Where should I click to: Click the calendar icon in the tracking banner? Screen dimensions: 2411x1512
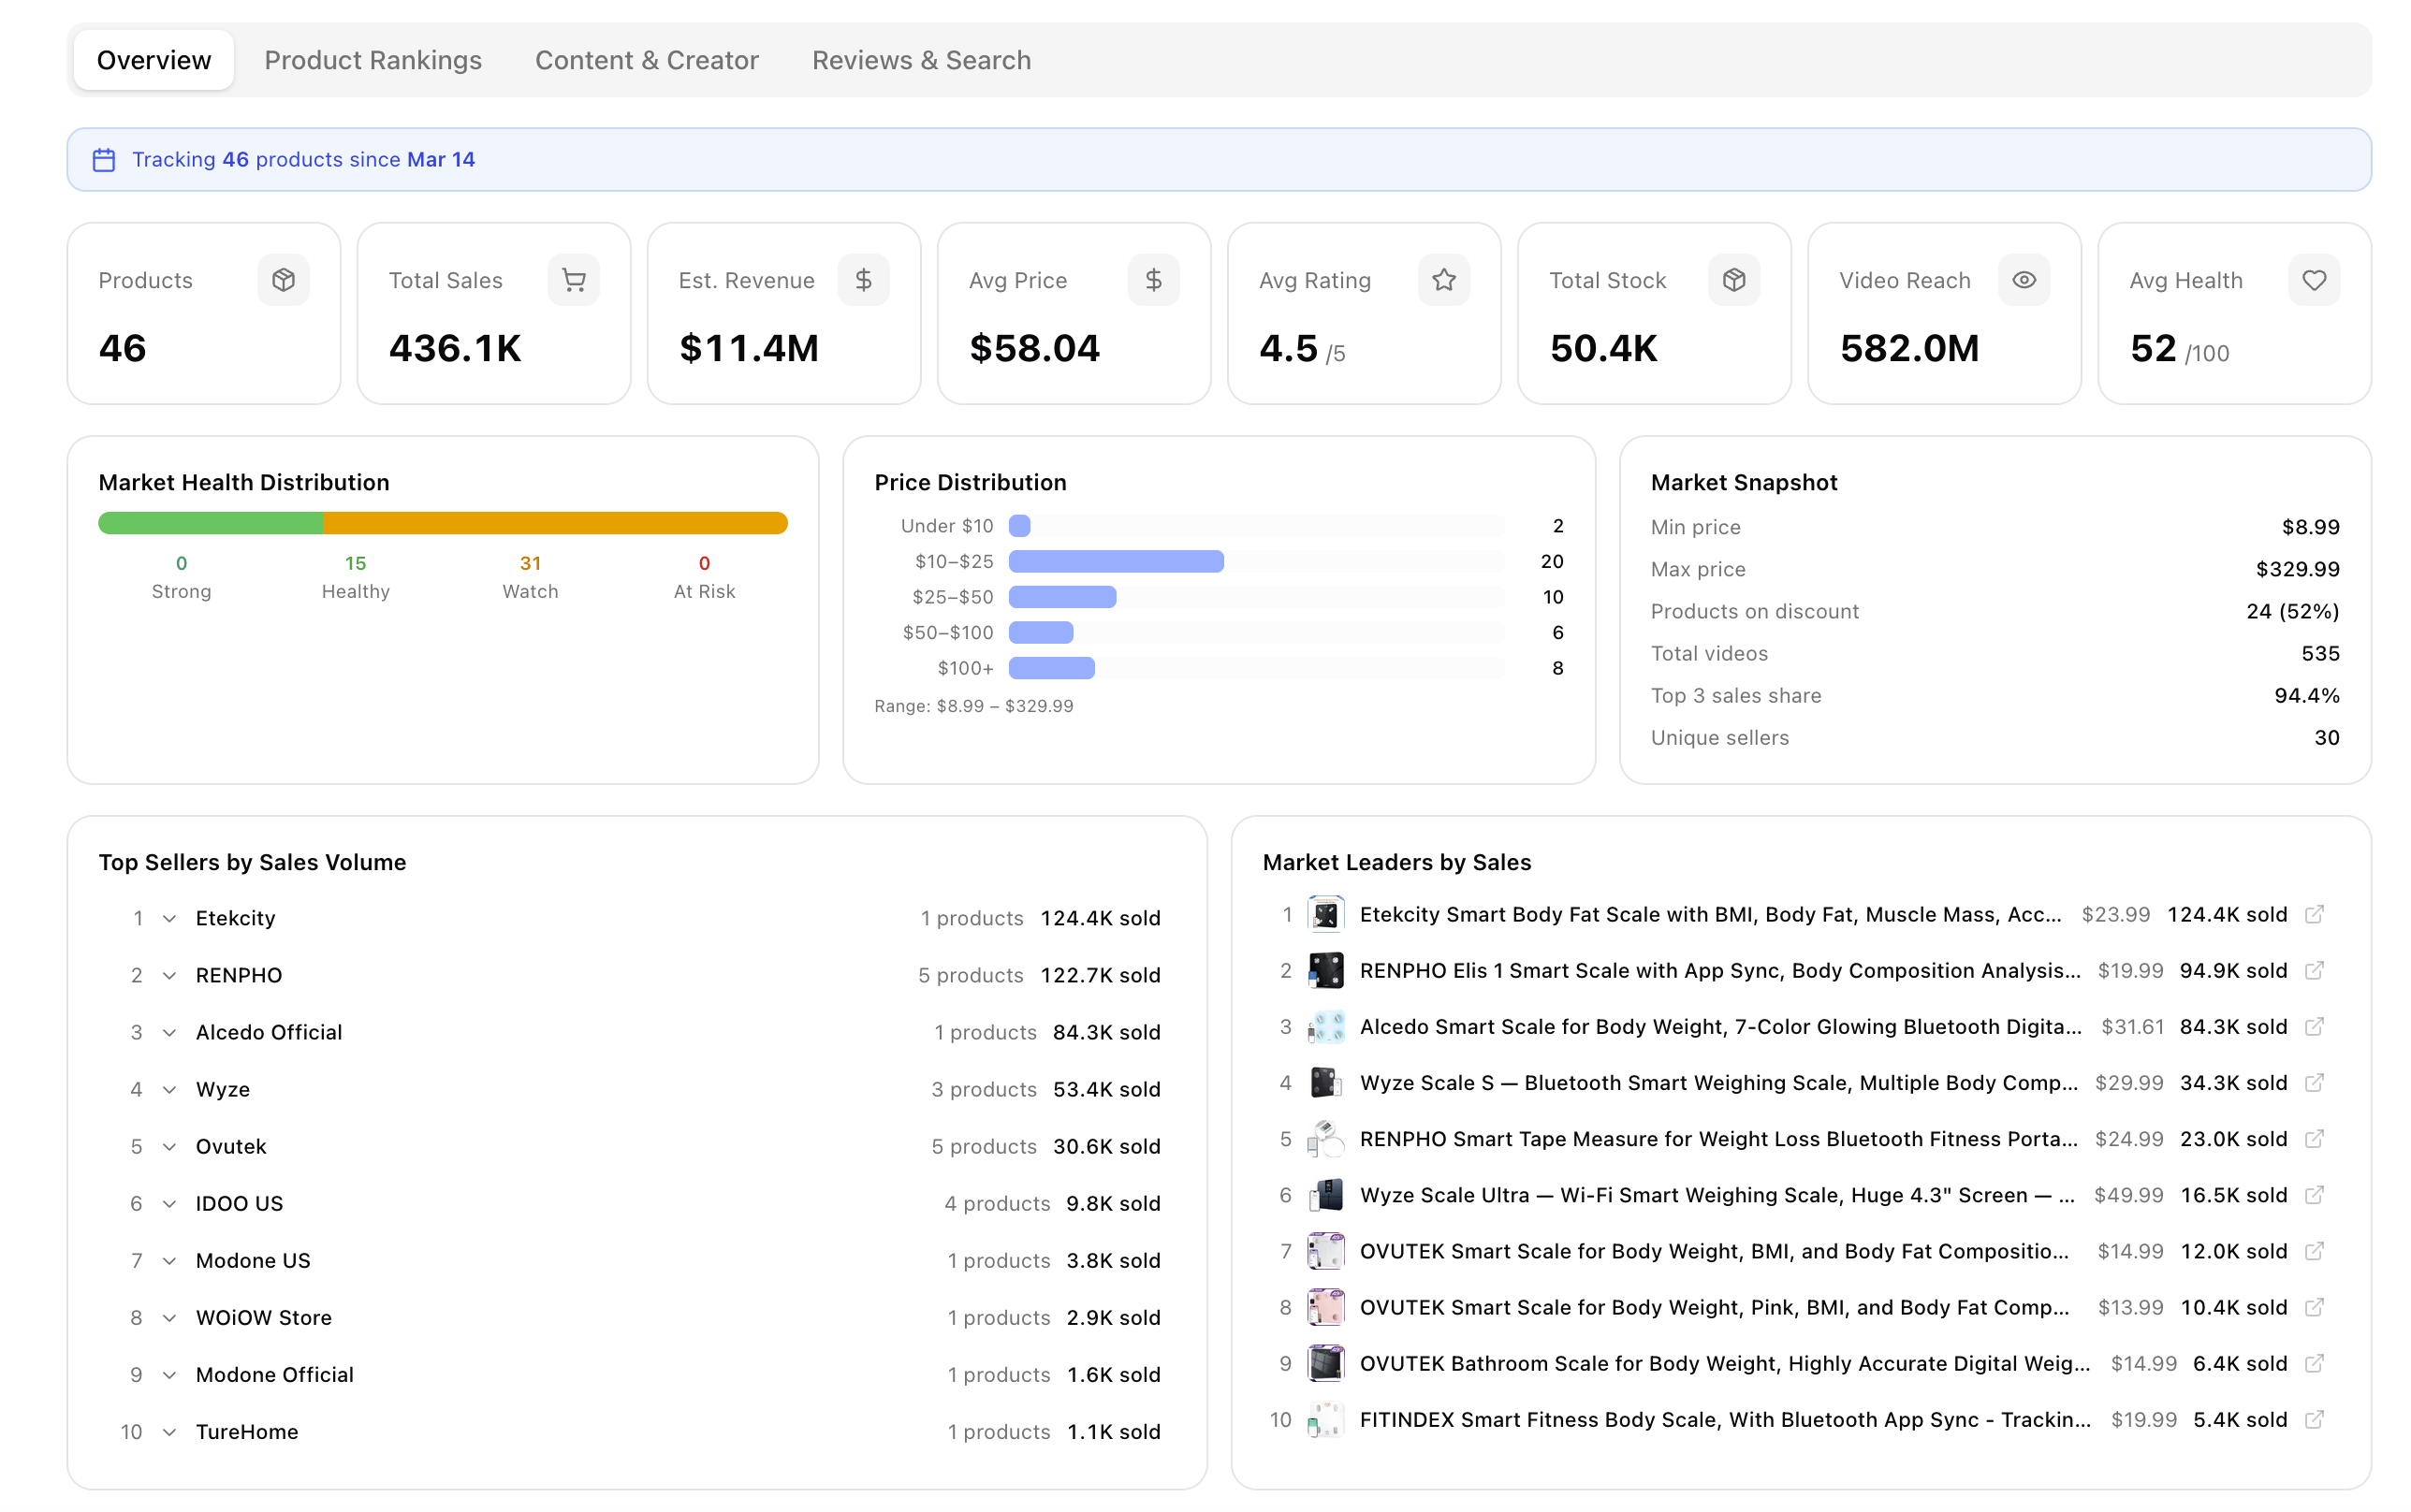tap(104, 159)
